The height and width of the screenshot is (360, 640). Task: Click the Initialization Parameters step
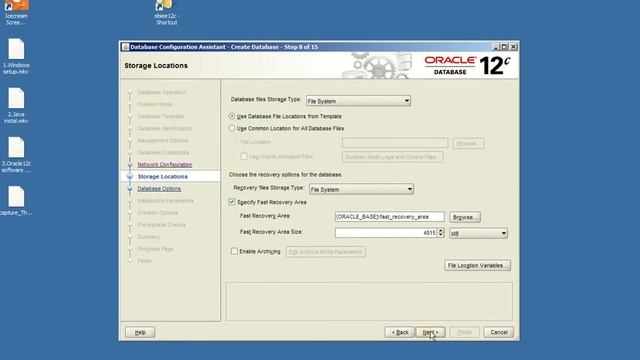point(165,201)
